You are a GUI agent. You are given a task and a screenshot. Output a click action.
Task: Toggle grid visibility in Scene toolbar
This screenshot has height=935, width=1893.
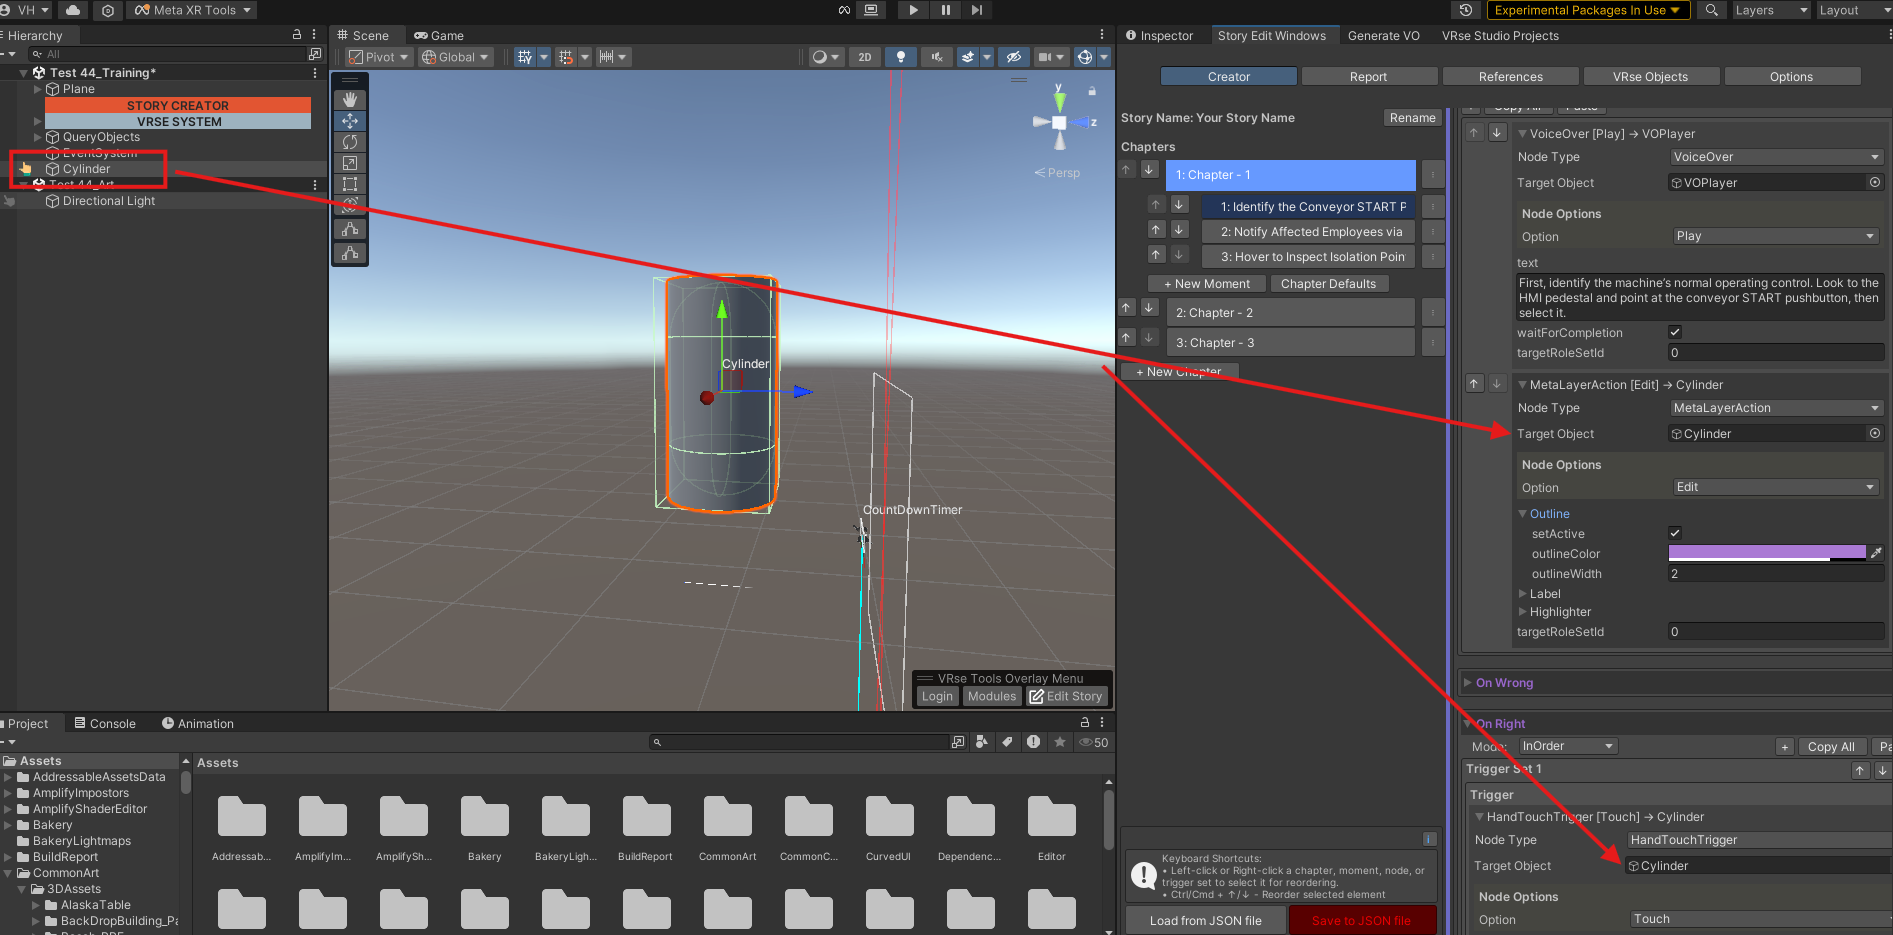(x=525, y=57)
